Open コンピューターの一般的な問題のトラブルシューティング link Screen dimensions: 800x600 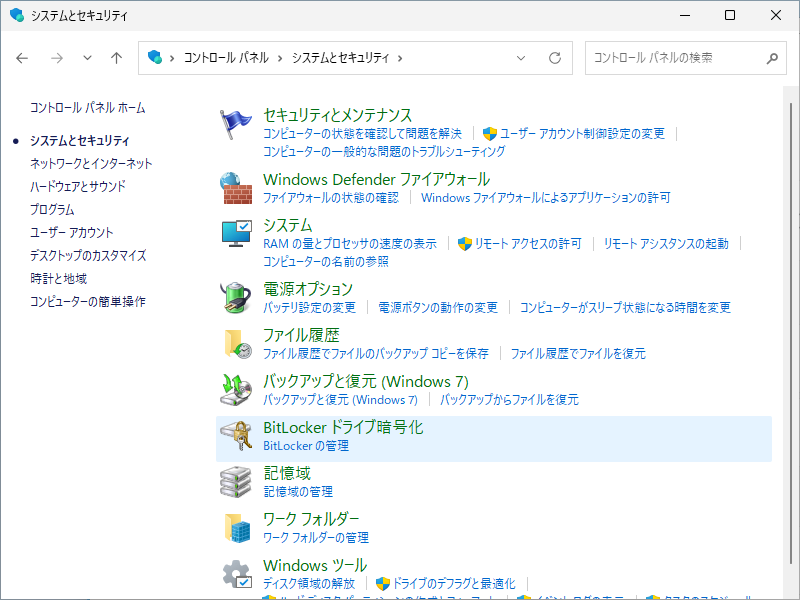click(384, 152)
